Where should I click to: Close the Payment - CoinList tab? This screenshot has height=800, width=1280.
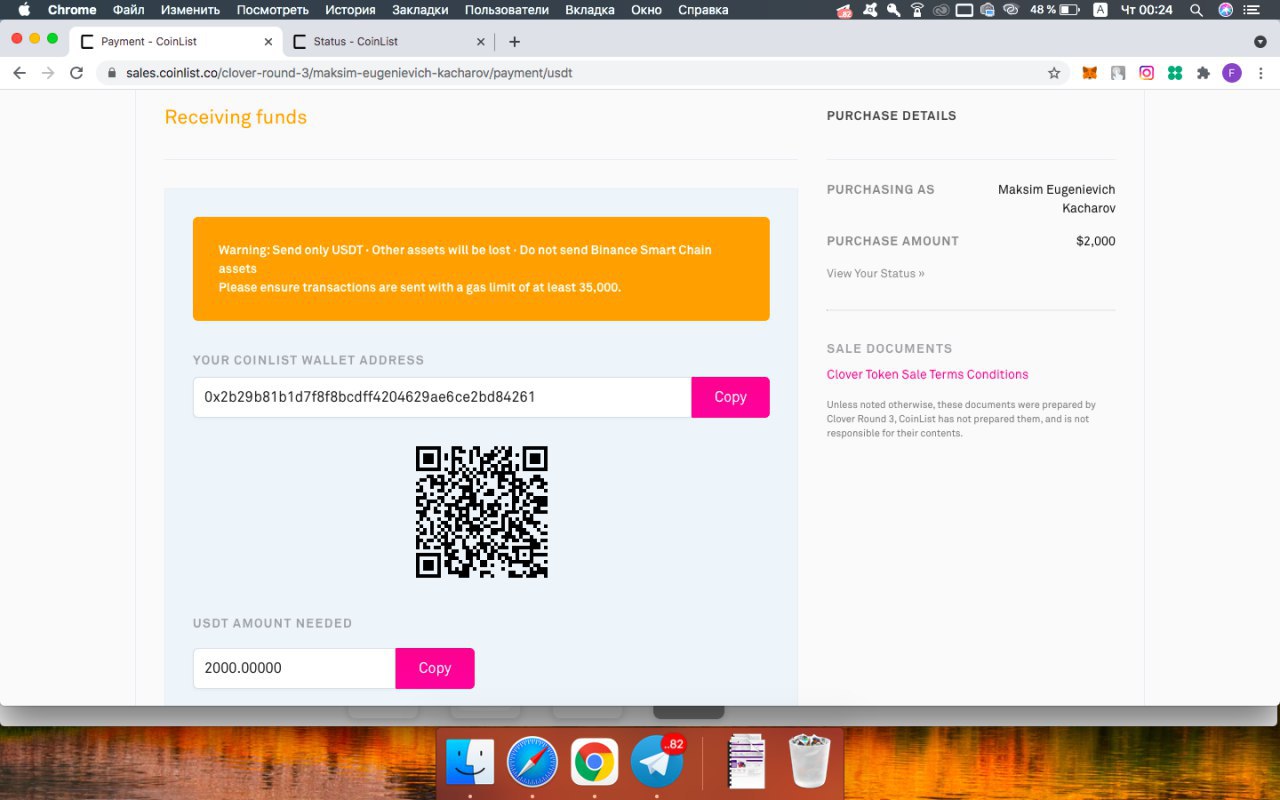point(268,42)
